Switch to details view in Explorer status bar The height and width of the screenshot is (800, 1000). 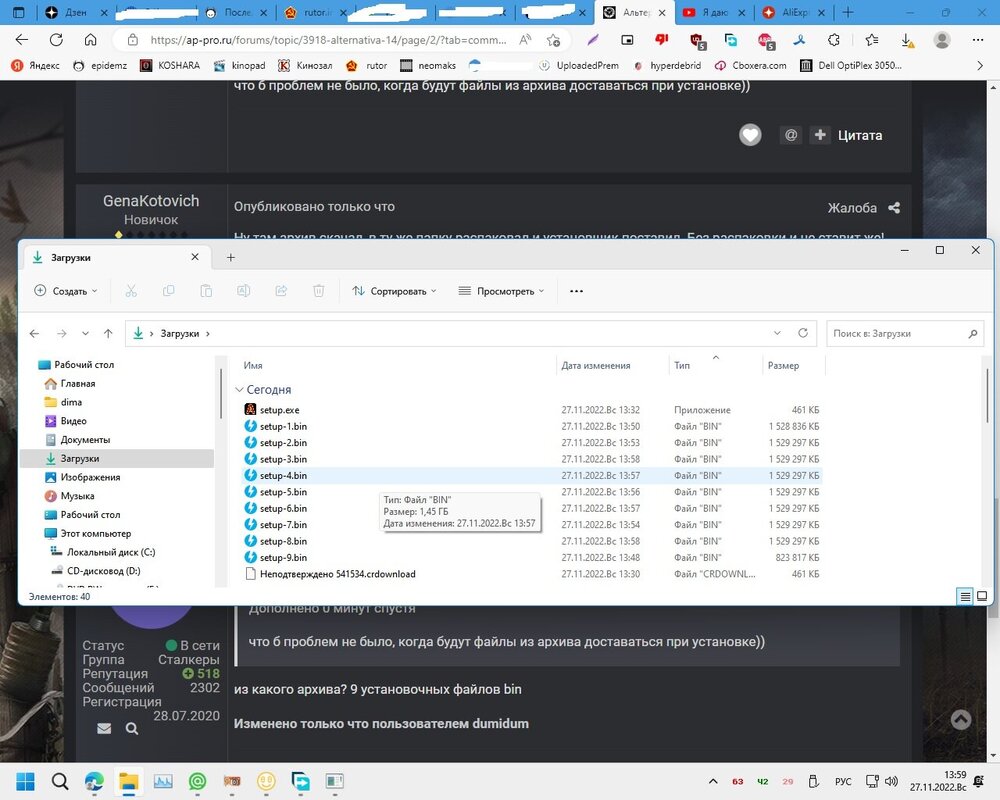[965, 596]
